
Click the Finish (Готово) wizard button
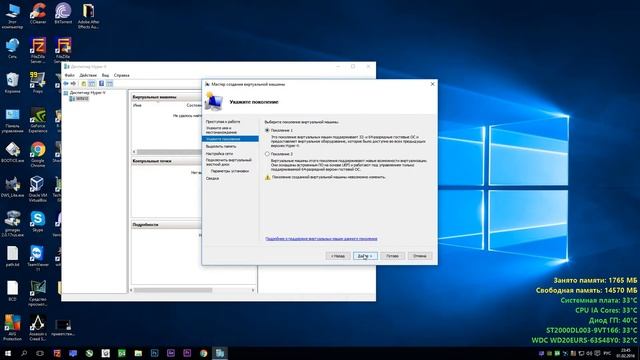click(x=393, y=256)
